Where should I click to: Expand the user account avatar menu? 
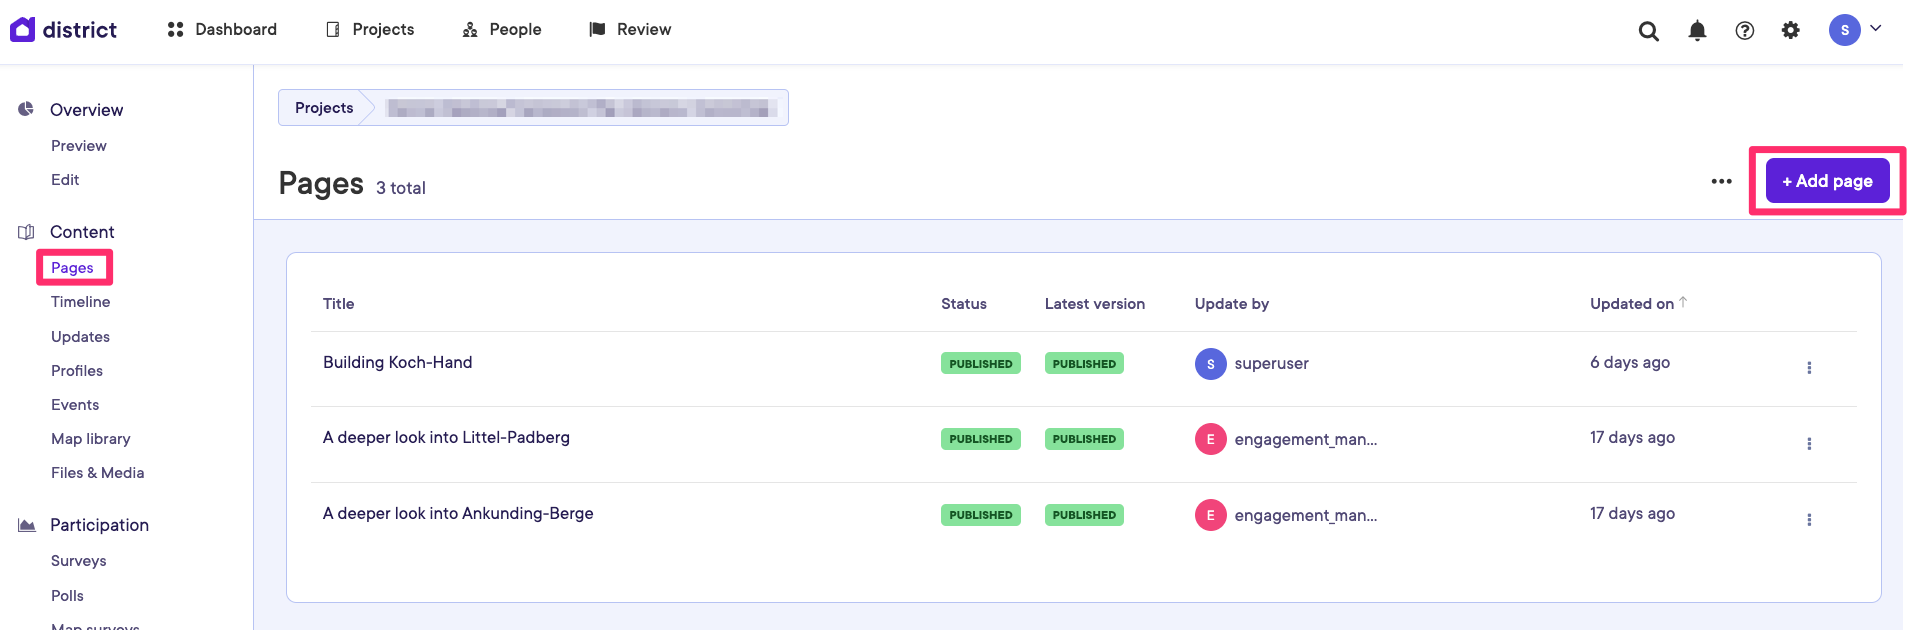click(1854, 30)
